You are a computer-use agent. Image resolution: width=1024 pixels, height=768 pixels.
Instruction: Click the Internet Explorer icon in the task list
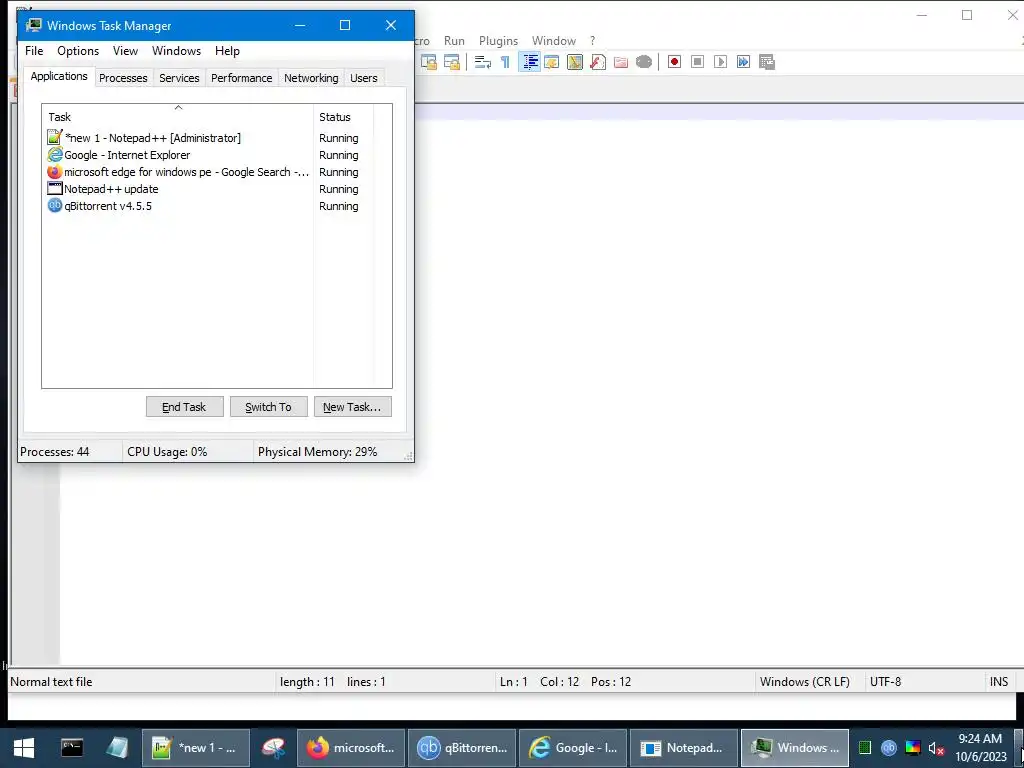[x=54, y=155]
